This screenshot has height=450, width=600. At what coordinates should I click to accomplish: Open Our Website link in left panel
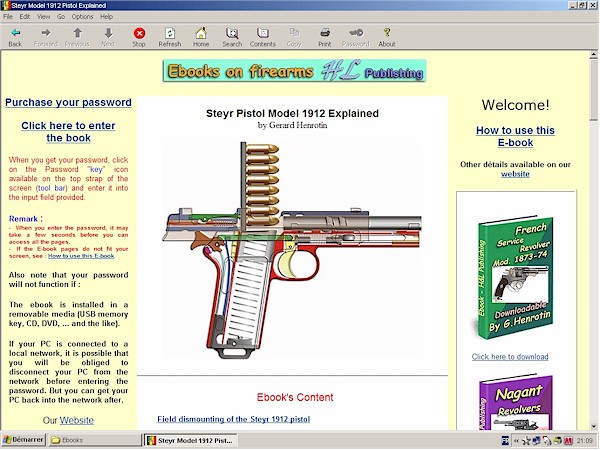[77, 420]
